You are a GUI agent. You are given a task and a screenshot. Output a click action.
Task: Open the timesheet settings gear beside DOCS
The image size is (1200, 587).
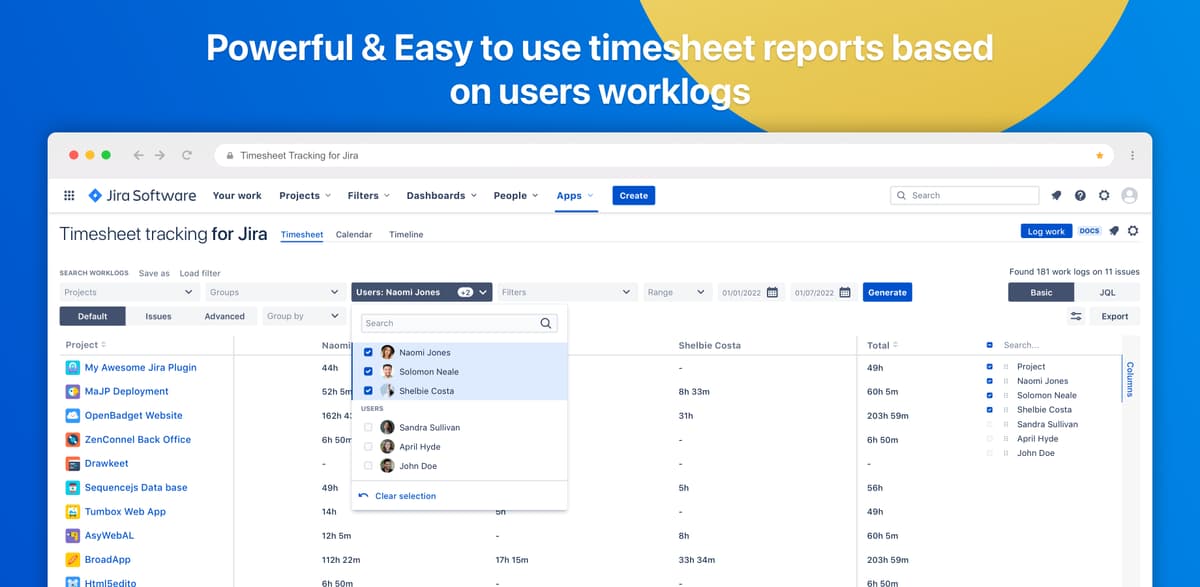click(x=1133, y=231)
